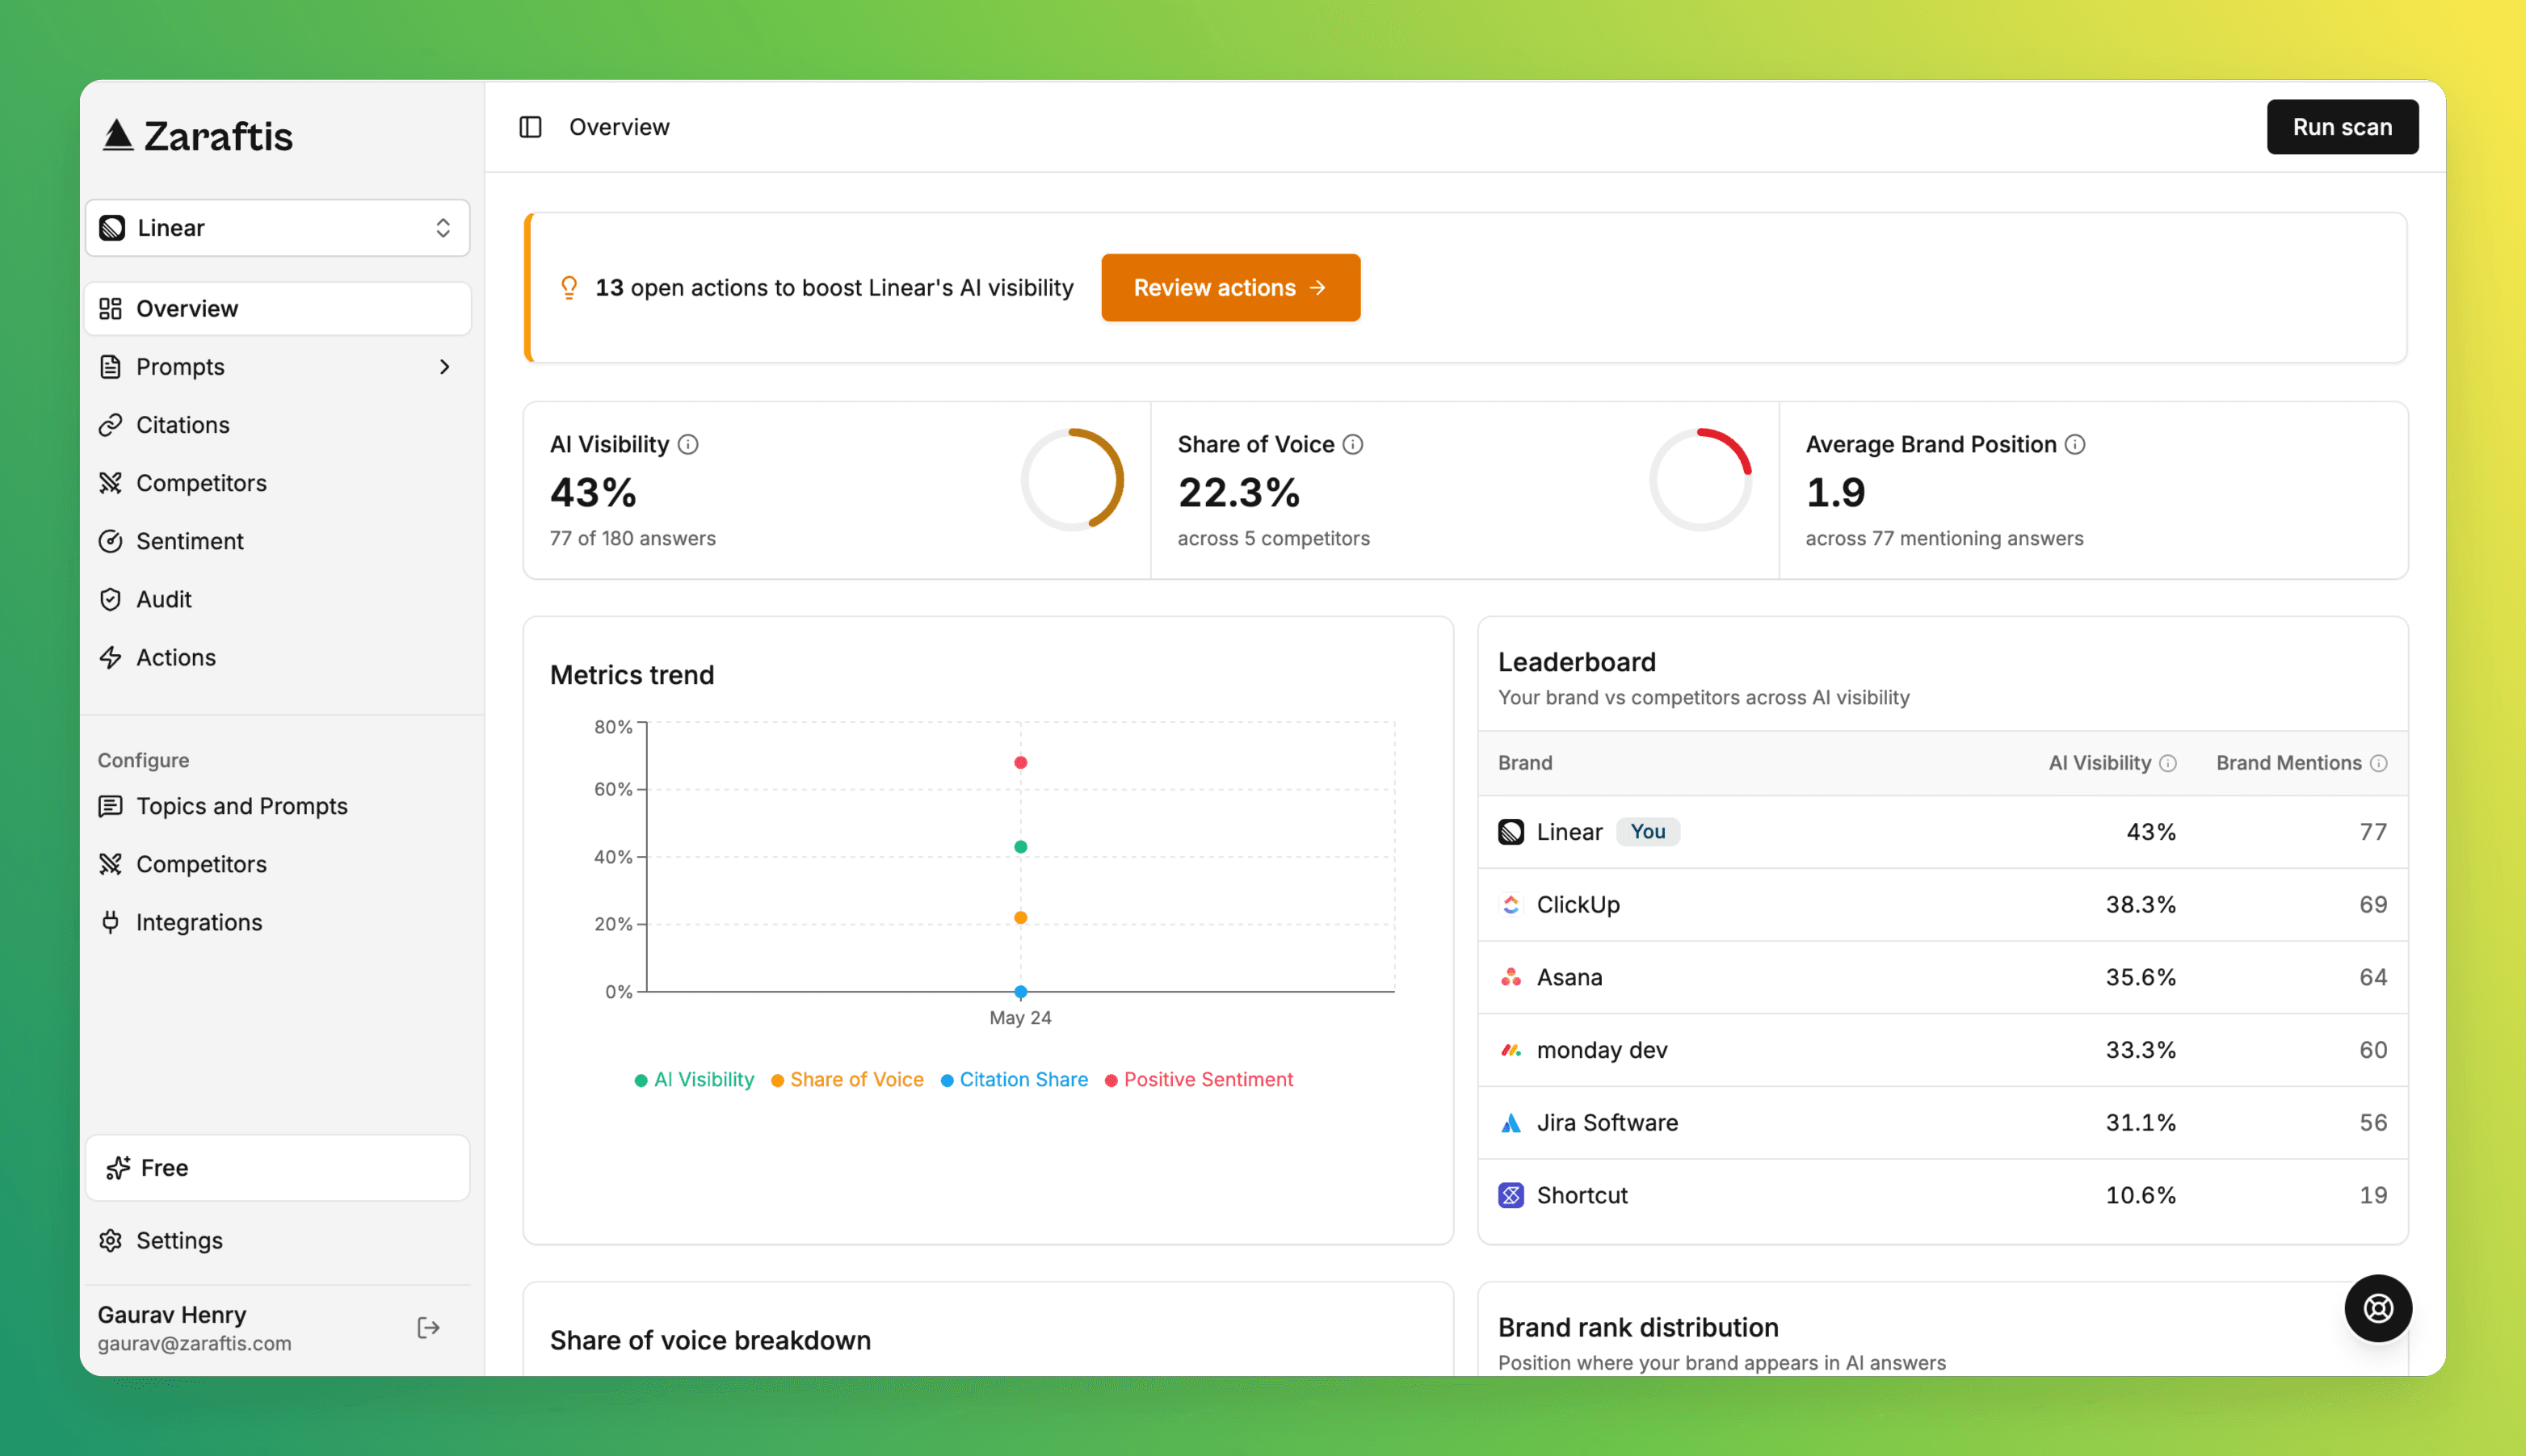
Task: Click the Share of Voice info icon
Action: [x=1353, y=444]
